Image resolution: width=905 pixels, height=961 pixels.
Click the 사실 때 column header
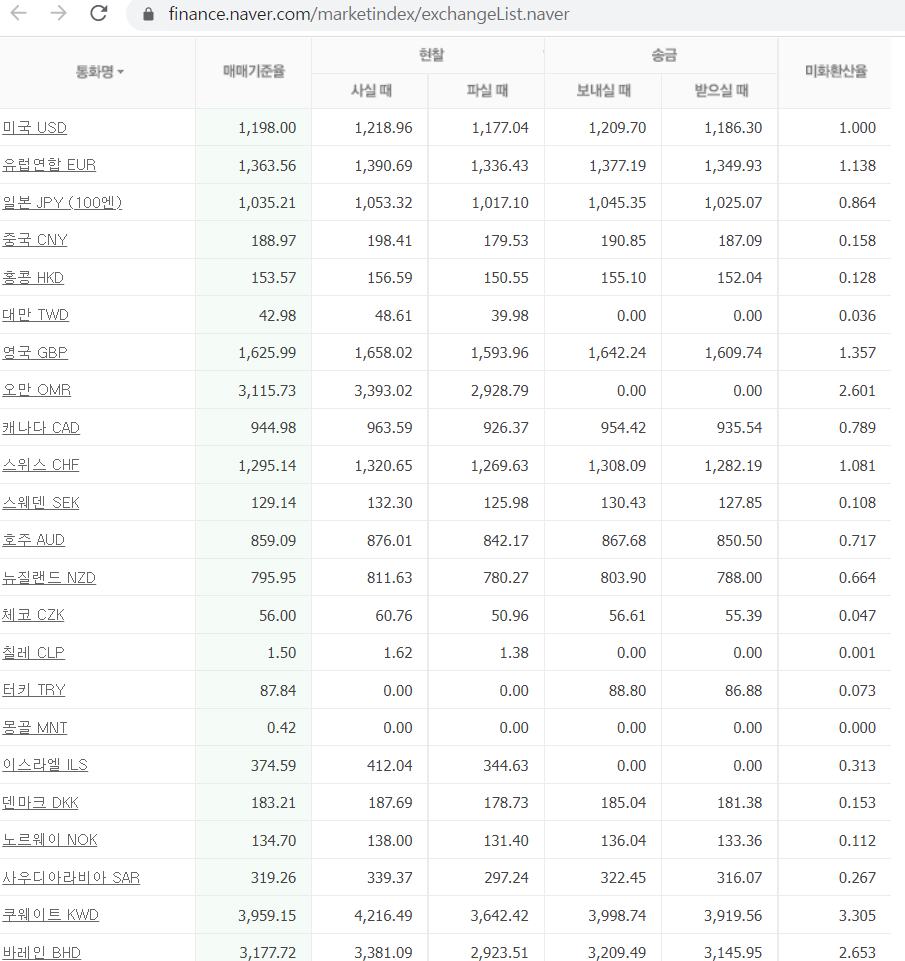(371, 91)
